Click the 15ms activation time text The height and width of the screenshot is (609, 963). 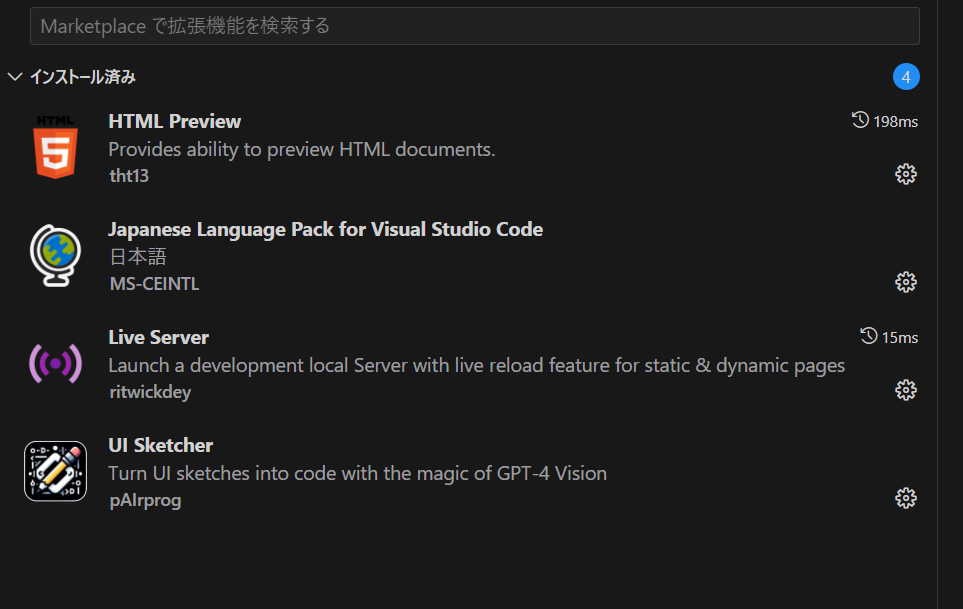coord(900,338)
